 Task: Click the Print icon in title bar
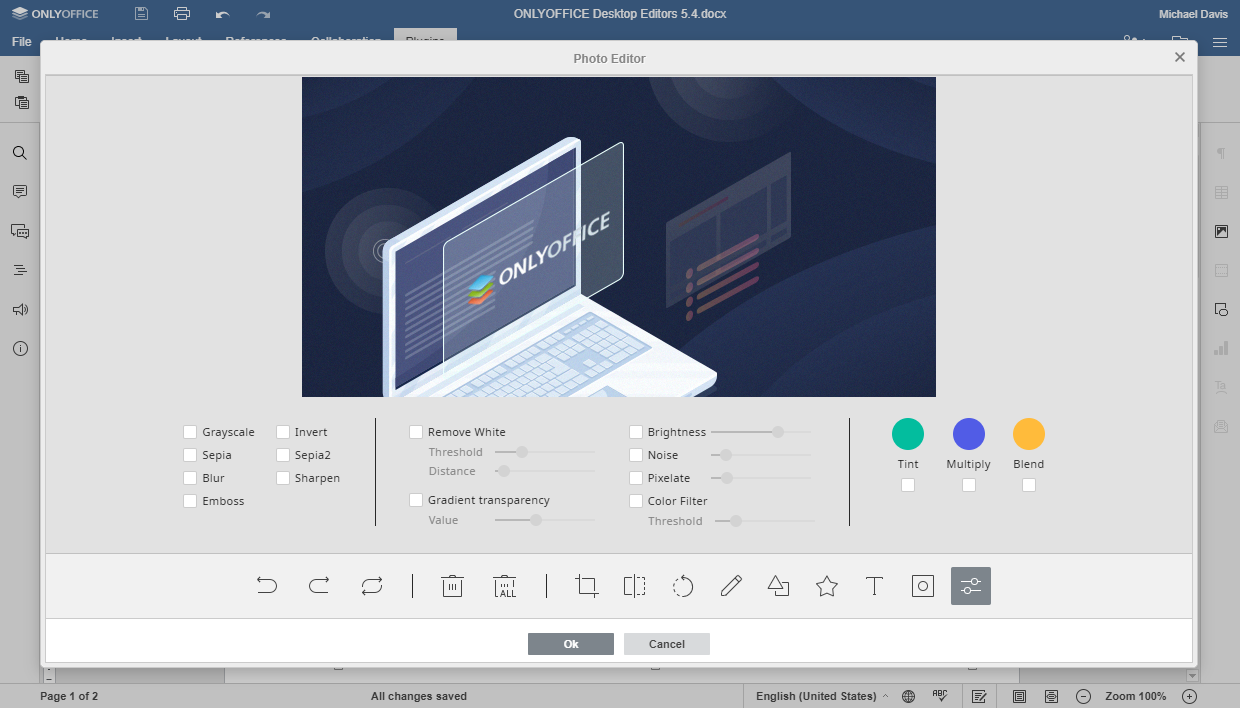pyautogui.click(x=182, y=14)
